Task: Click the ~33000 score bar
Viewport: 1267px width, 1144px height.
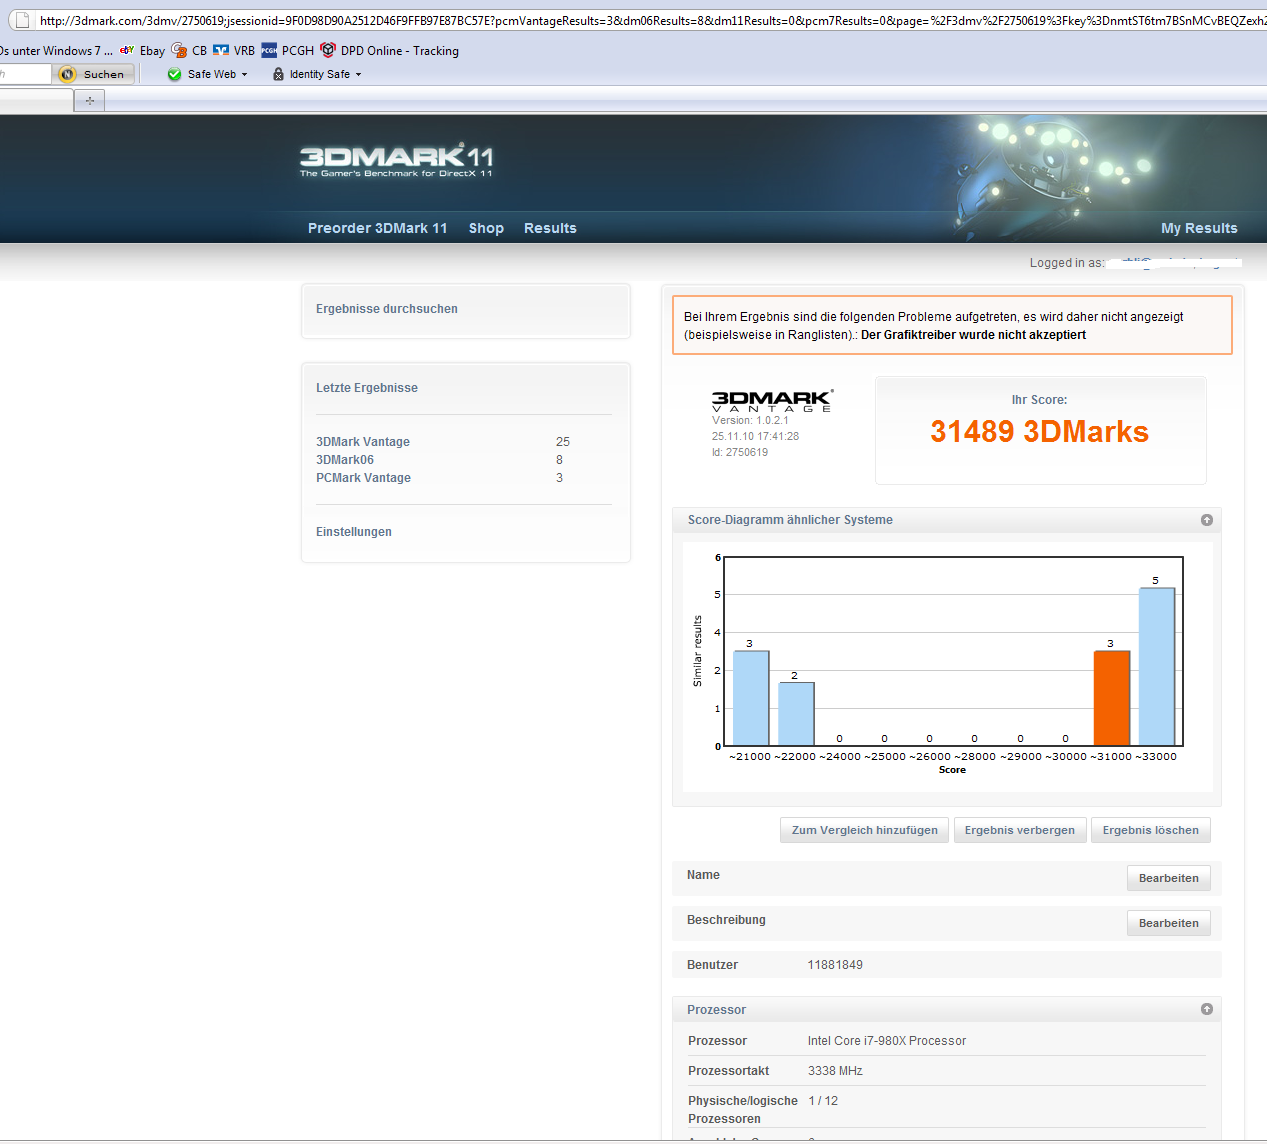Action: point(1156,666)
